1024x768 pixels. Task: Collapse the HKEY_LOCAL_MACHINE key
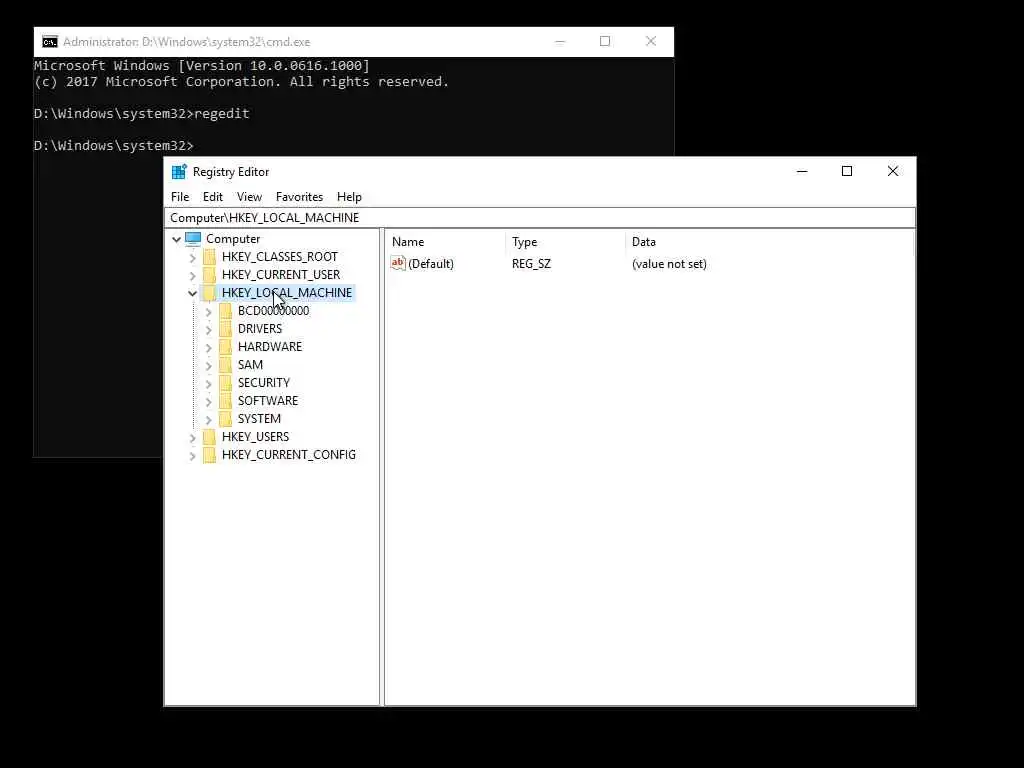(x=193, y=293)
